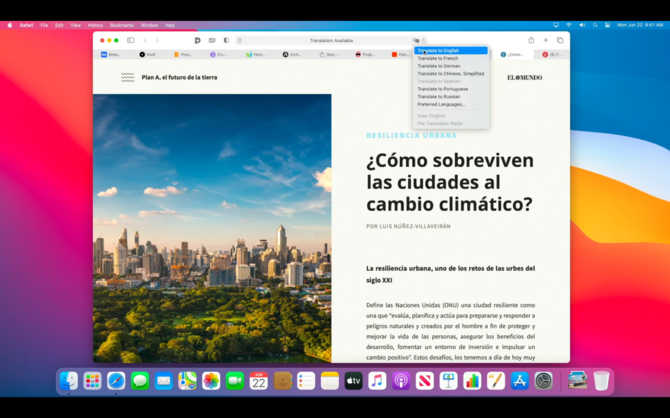Screen dimensions: 670x418
Task: Open the Share button in Safari
Action: (531, 40)
